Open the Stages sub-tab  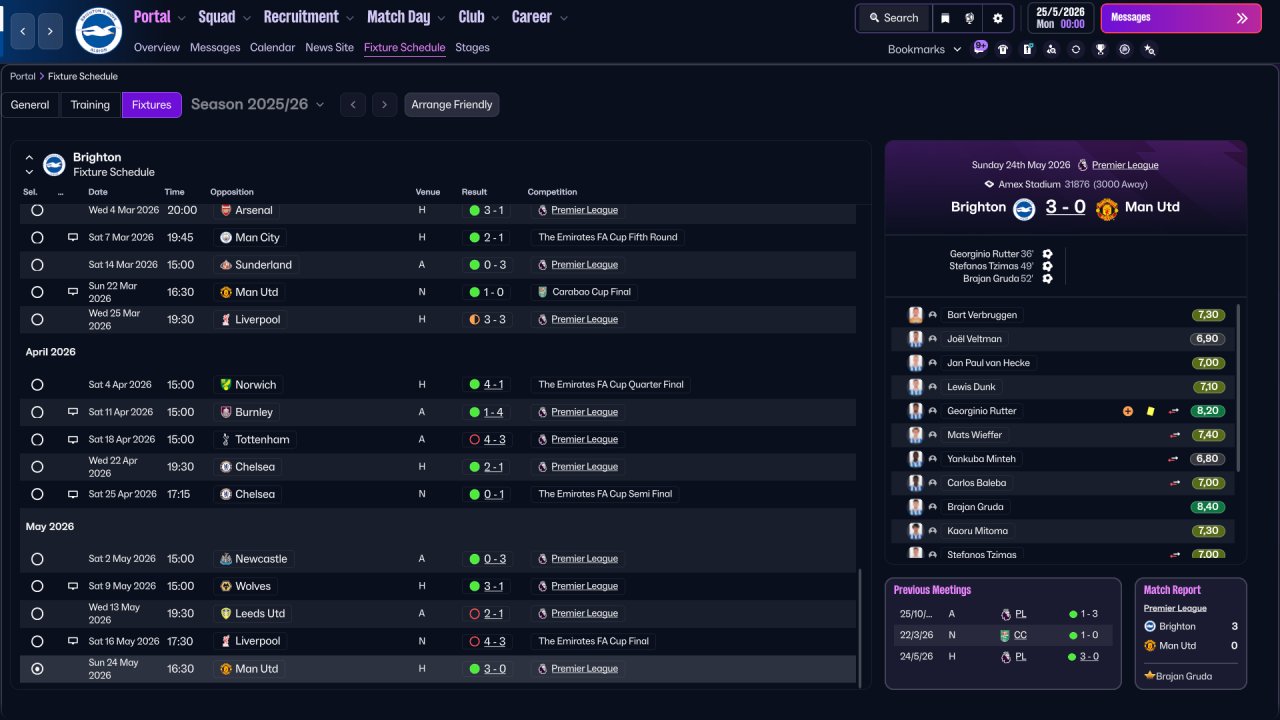coord(472,47)
